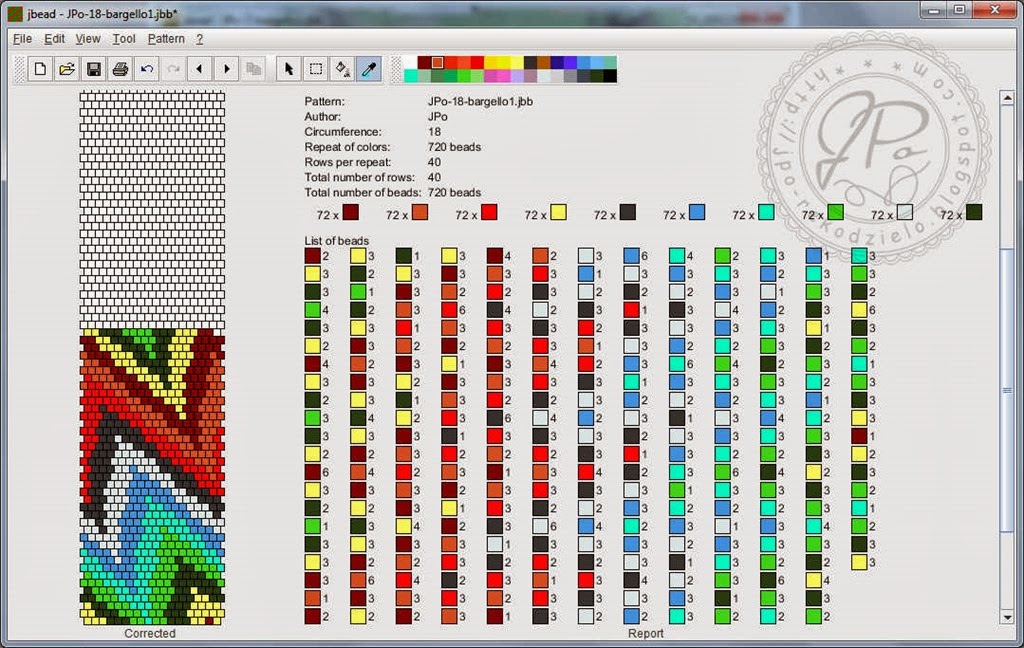The image size is (1024, 648).
Task: Undo the last change
Action: [147, 69]
